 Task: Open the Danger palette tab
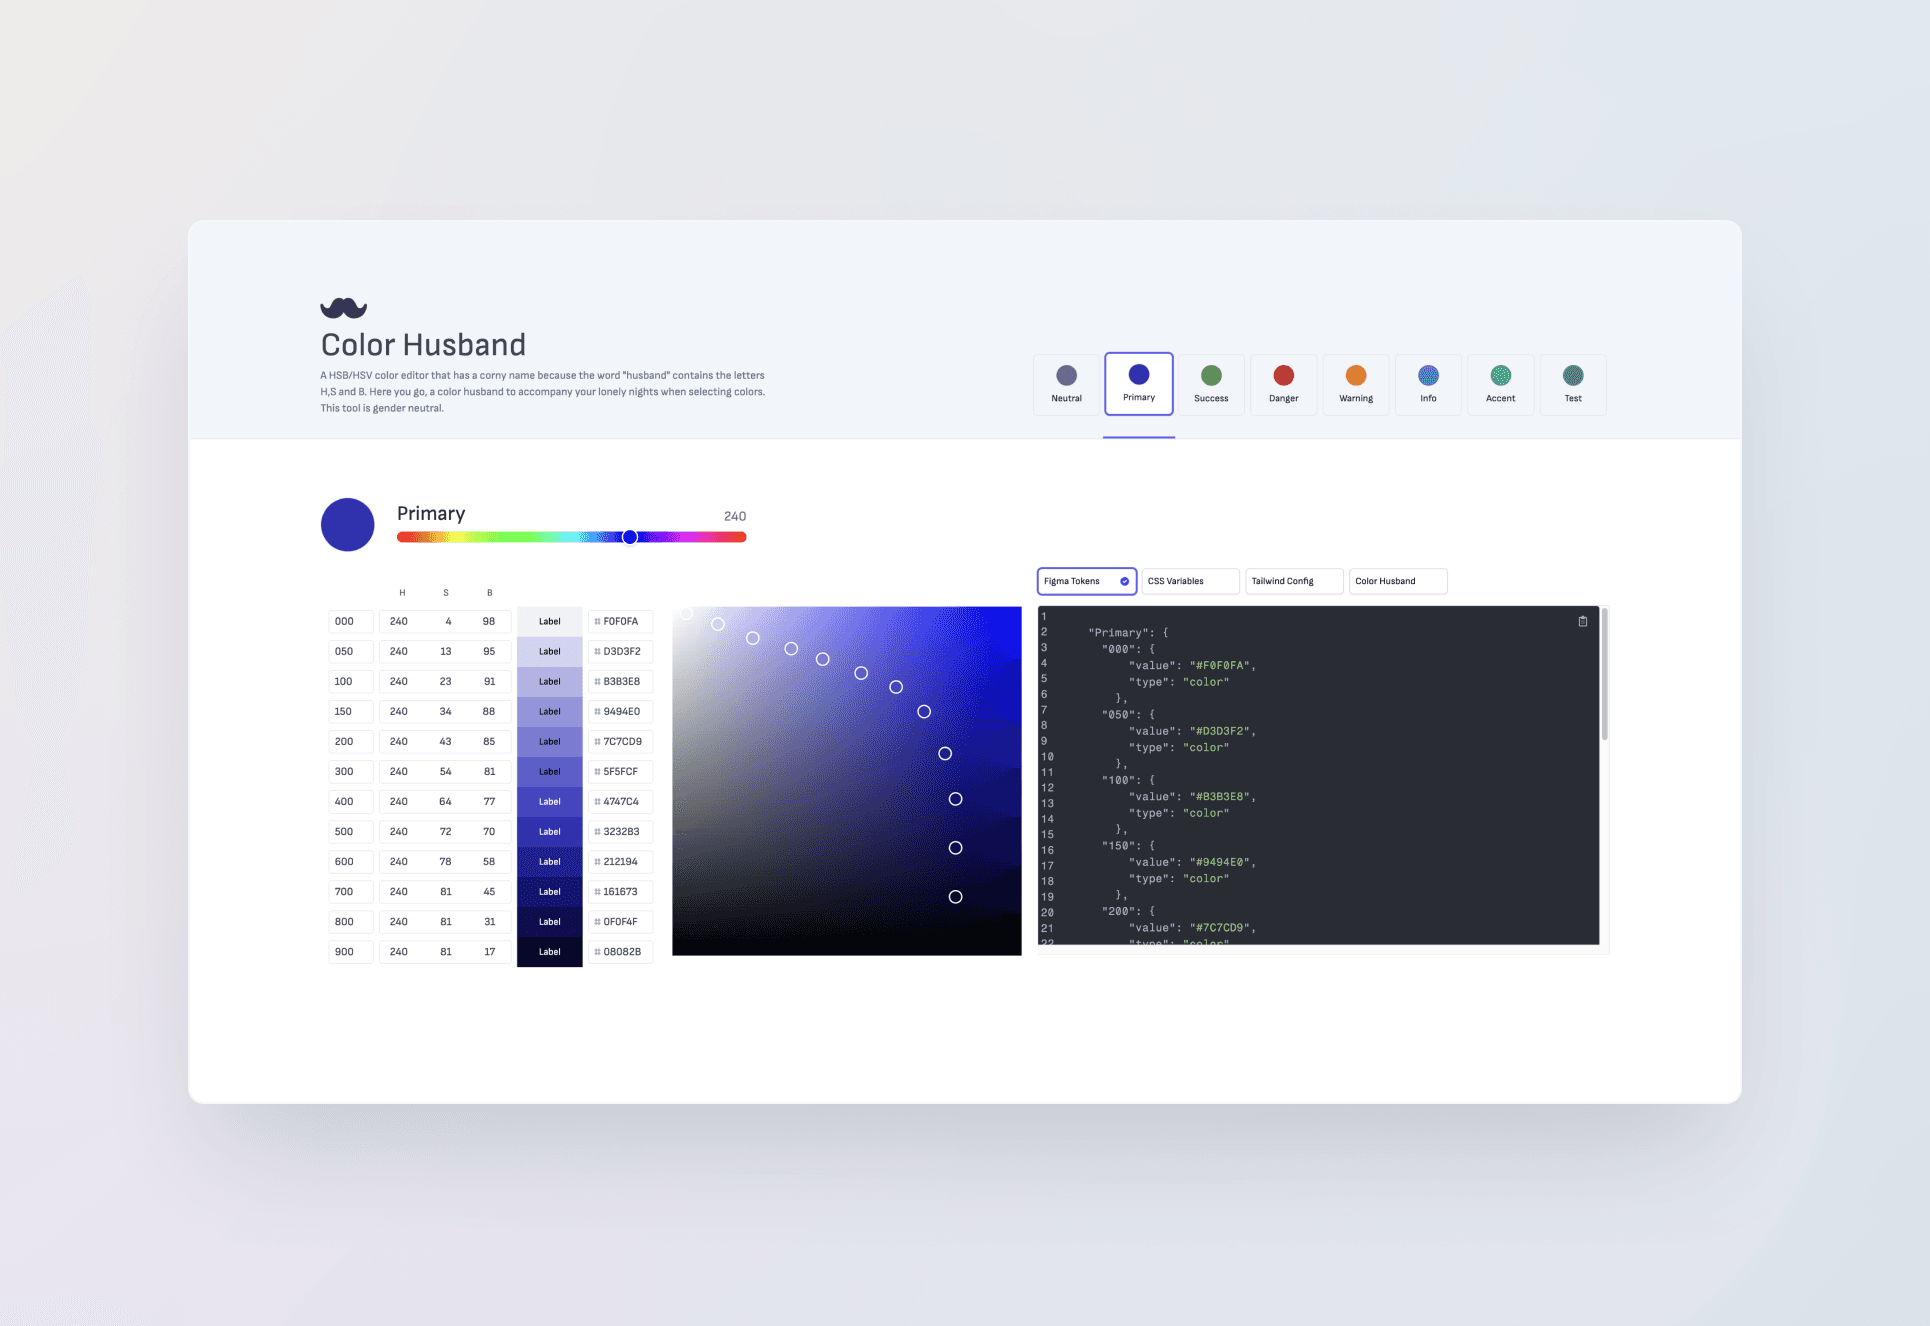[x=1284, y=384]
